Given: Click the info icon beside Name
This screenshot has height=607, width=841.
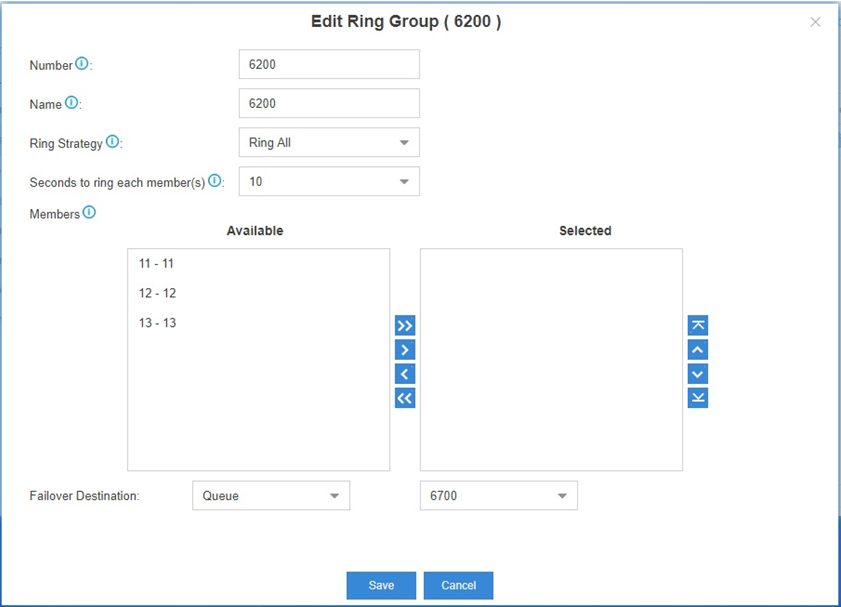Looking at the screenshot, I should 71,102.
